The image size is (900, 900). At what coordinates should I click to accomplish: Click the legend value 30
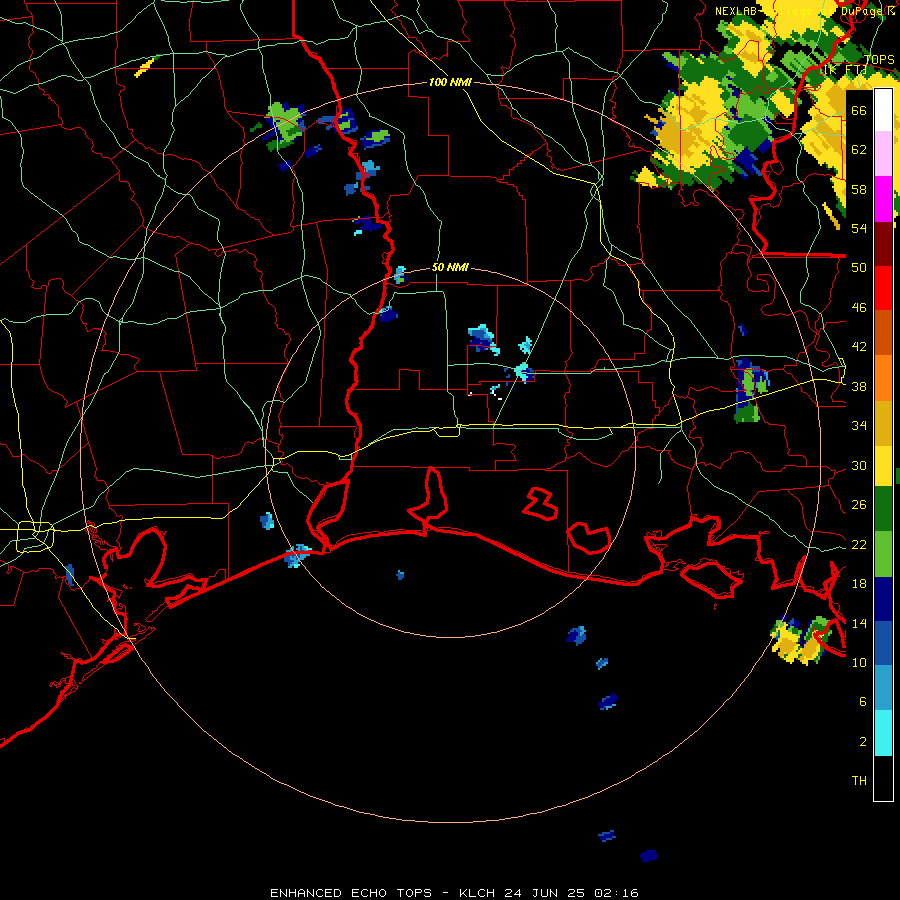coord(859,465)
